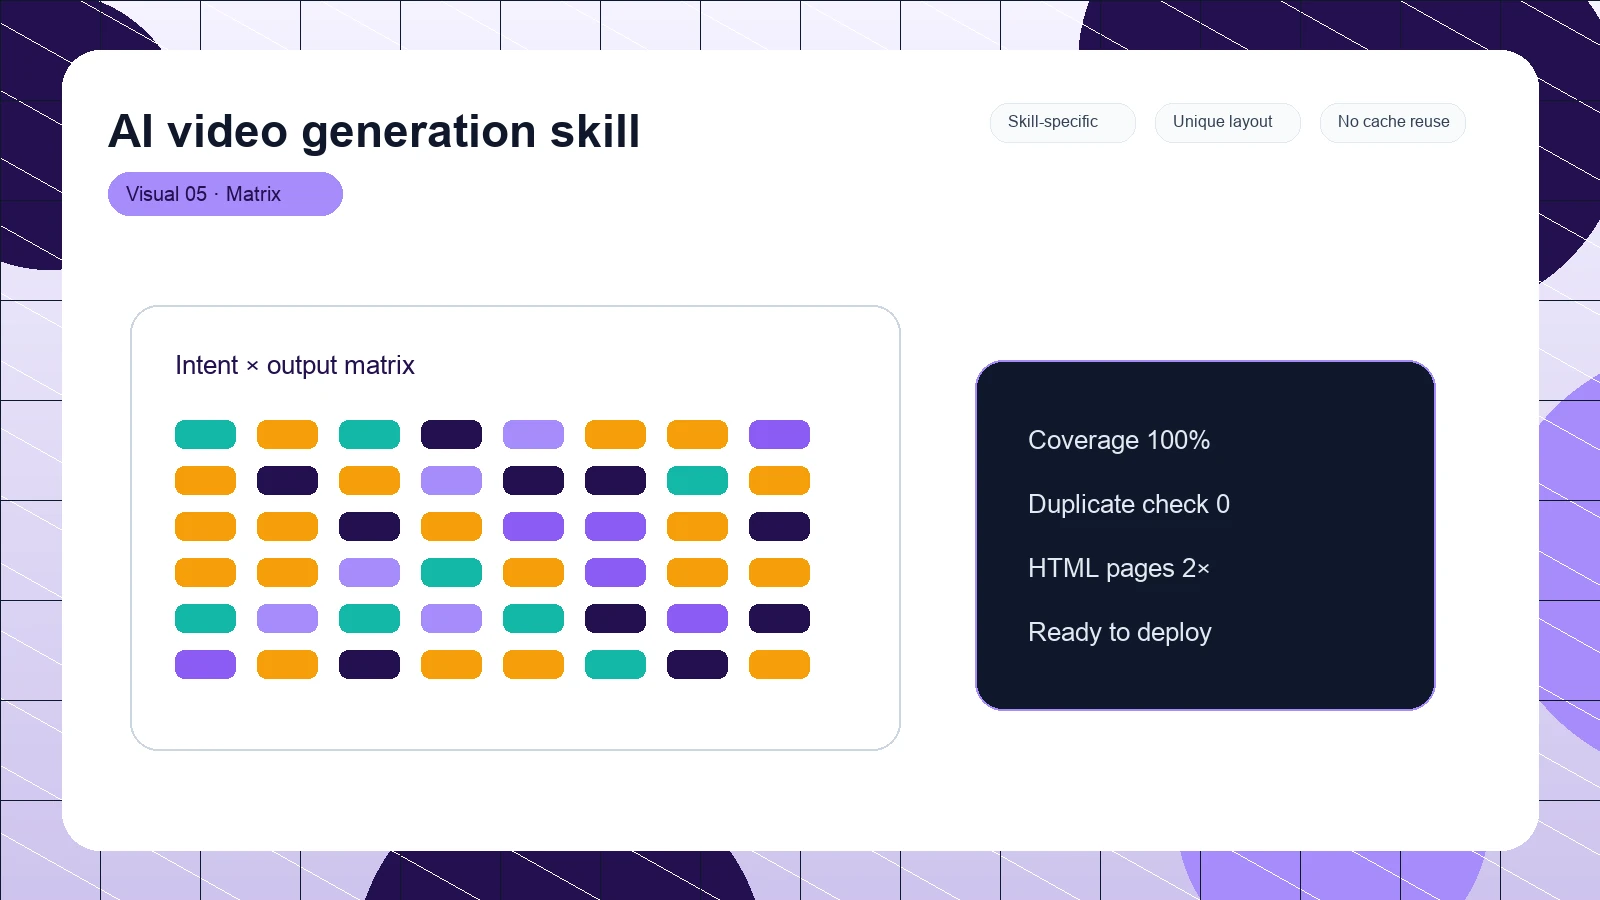The height and width of the screenshot is (900, 1600).
Task: Click the Intent × output matrix title
Action: [295, 365]
